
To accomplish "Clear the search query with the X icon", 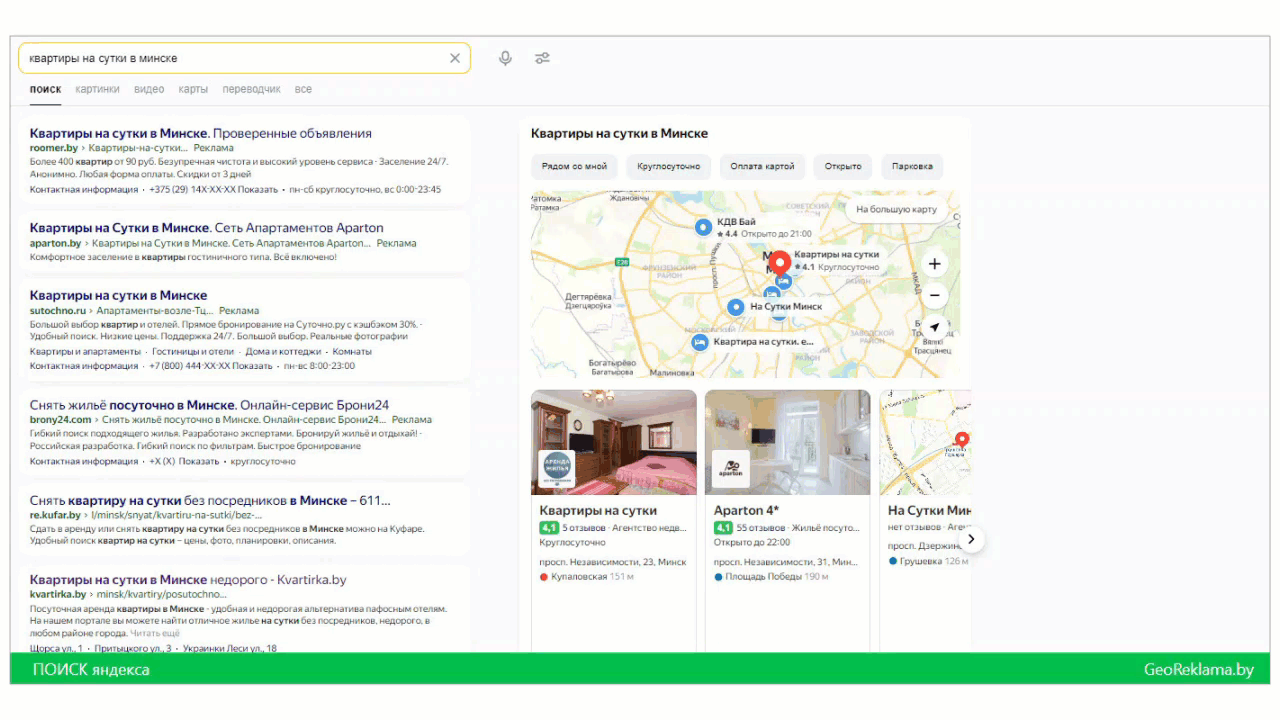I will [x=455, y=58].
